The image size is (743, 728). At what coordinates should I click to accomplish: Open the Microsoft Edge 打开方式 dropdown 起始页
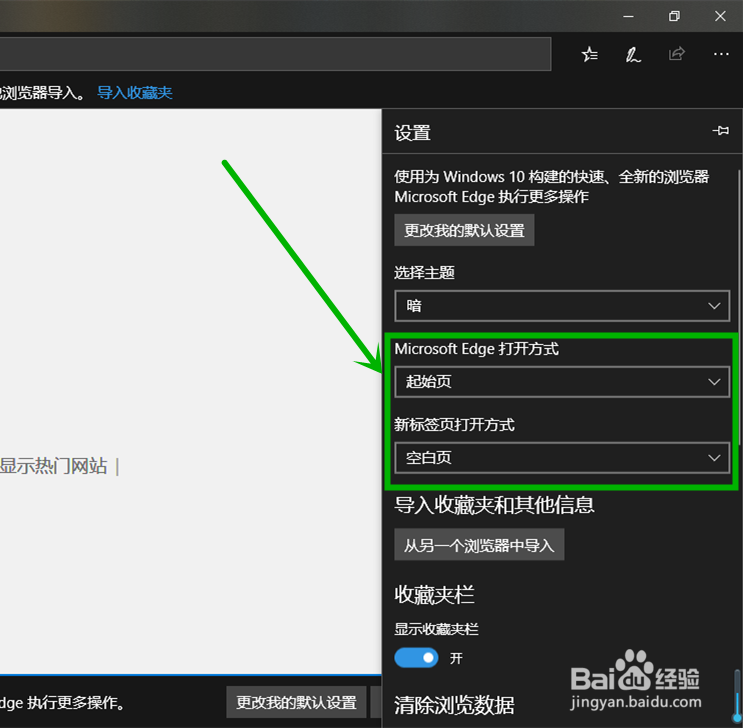tap(562, 382)
